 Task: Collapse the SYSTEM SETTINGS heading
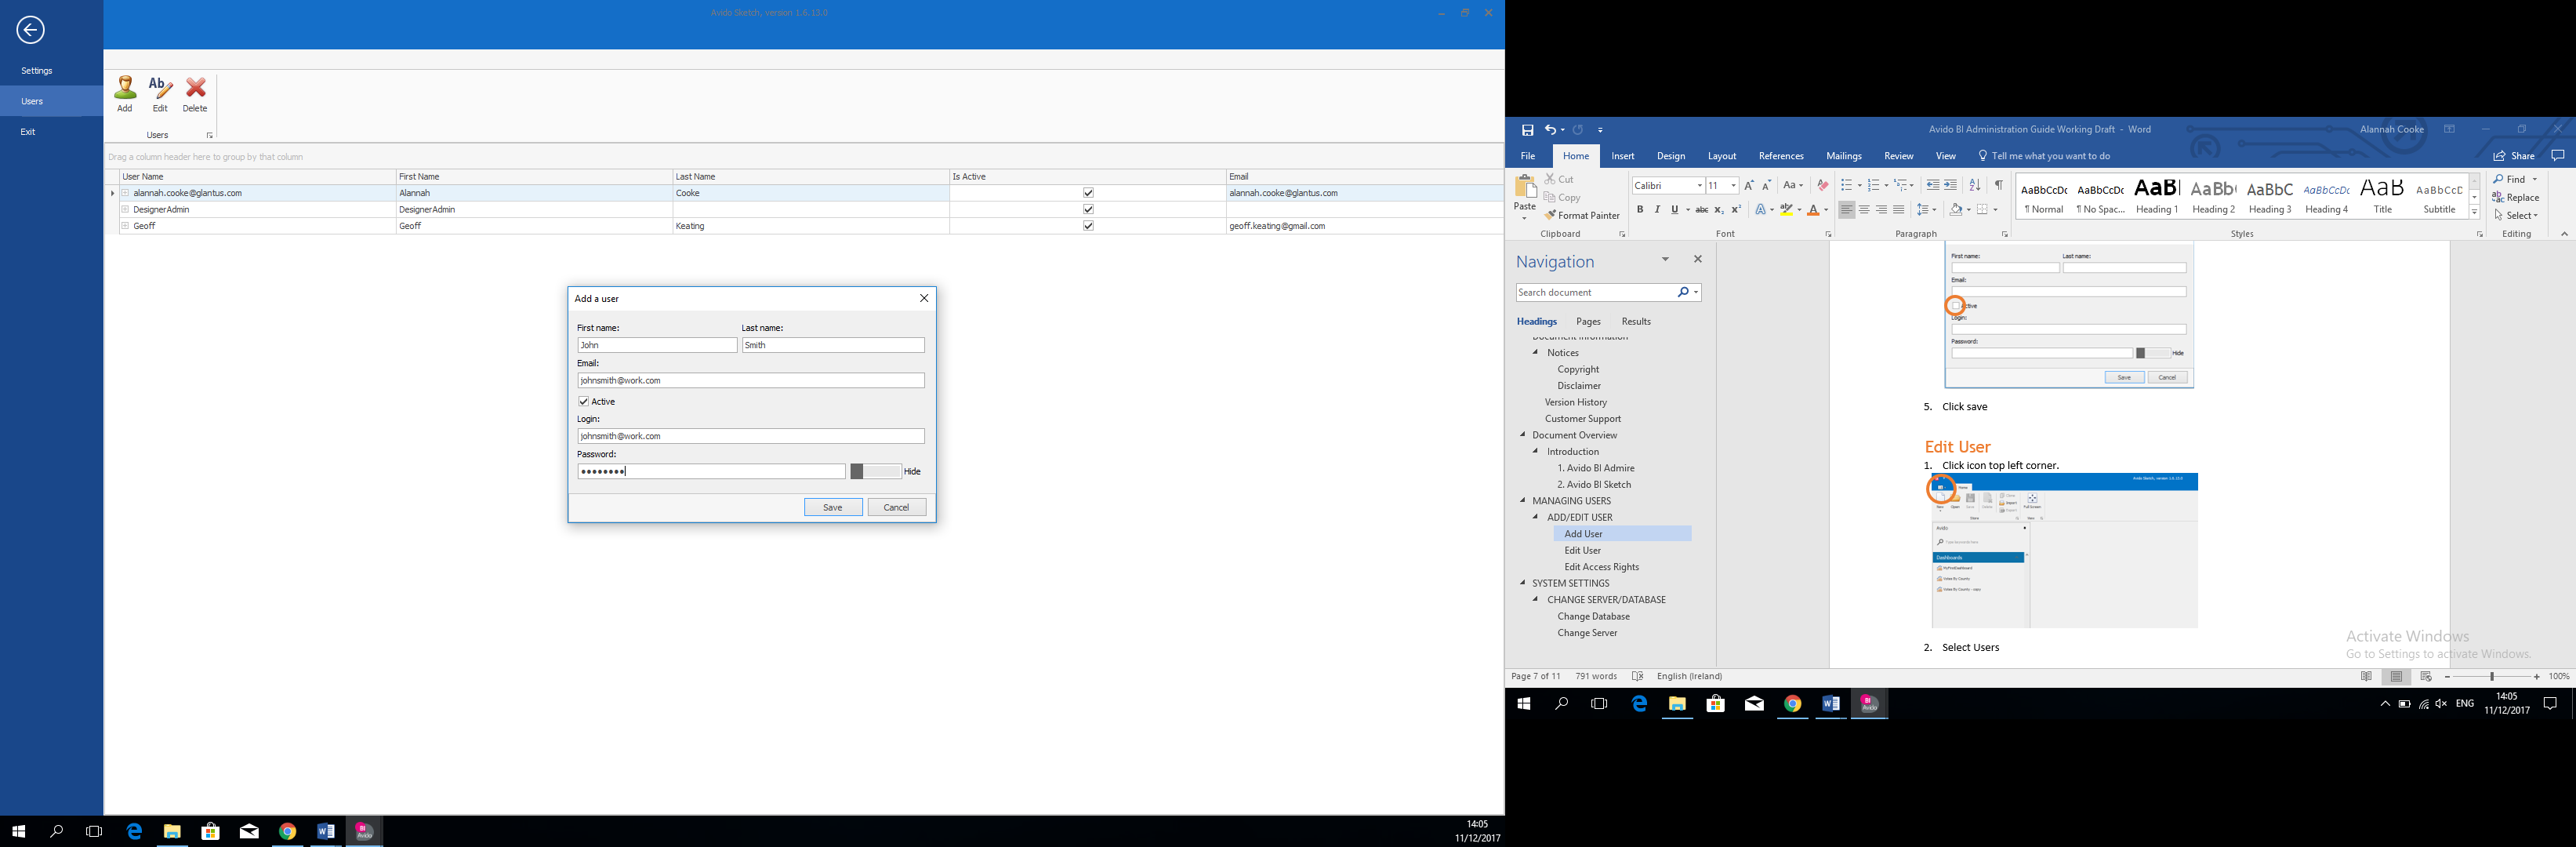1523,583
